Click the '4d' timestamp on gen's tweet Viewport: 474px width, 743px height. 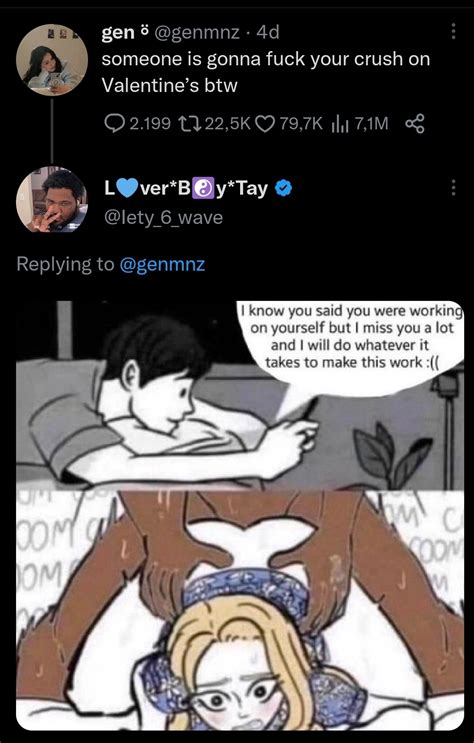coord(267,32)
